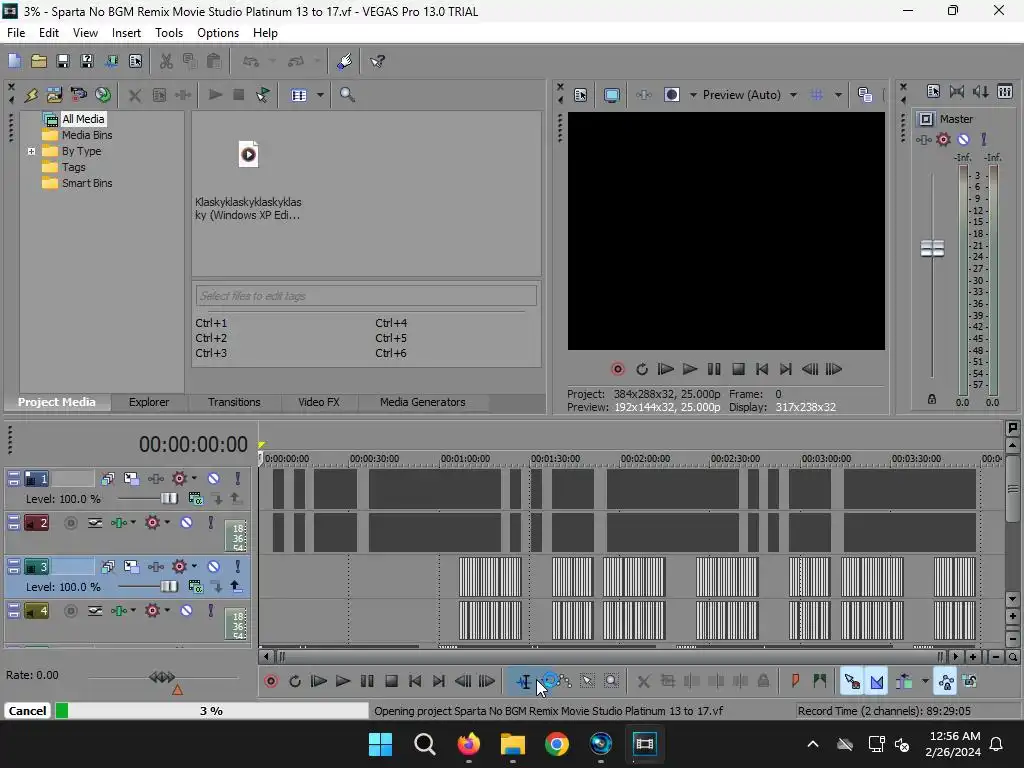Open track 2 automation settings dropdown
This screenshot has width=1024, height=768.
point(167,522)
